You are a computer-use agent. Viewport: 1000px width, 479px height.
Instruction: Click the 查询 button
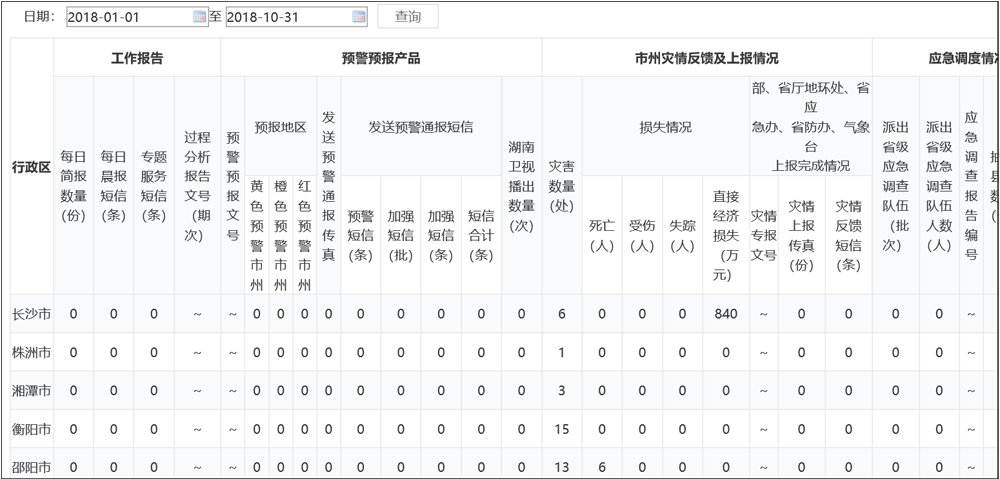tap(407, 17)
